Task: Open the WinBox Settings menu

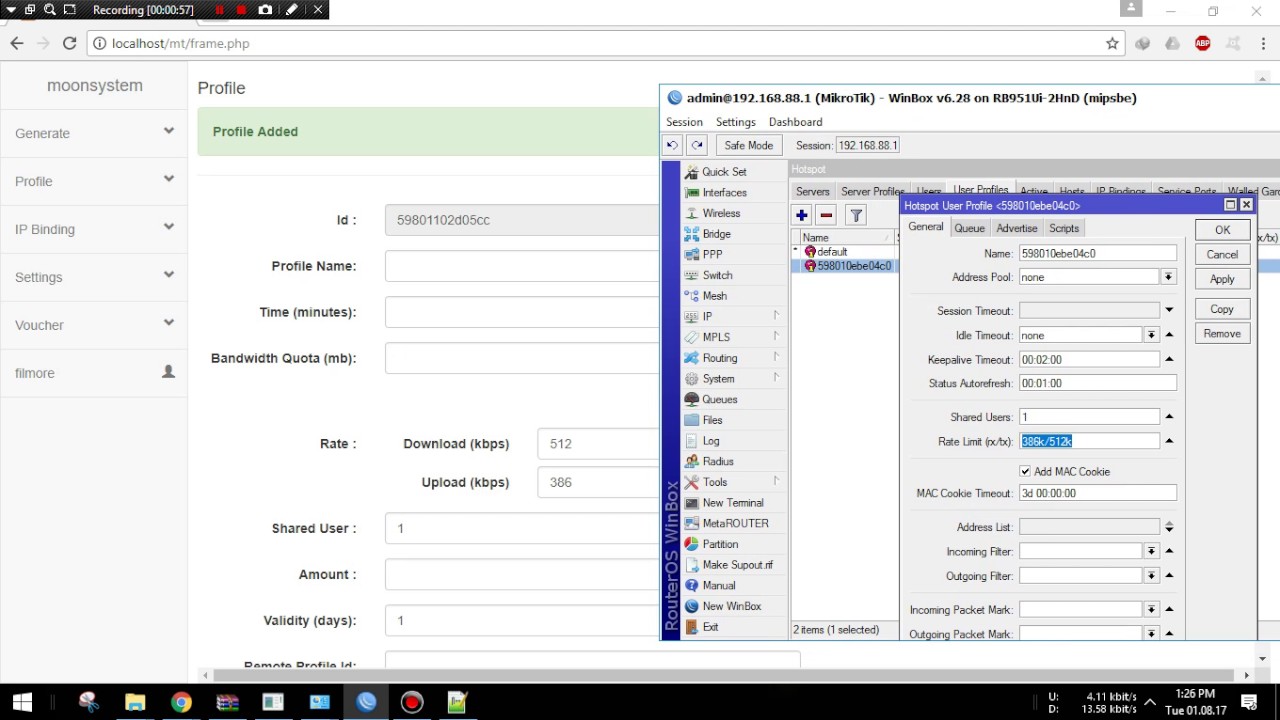Action: pos(735,122)
